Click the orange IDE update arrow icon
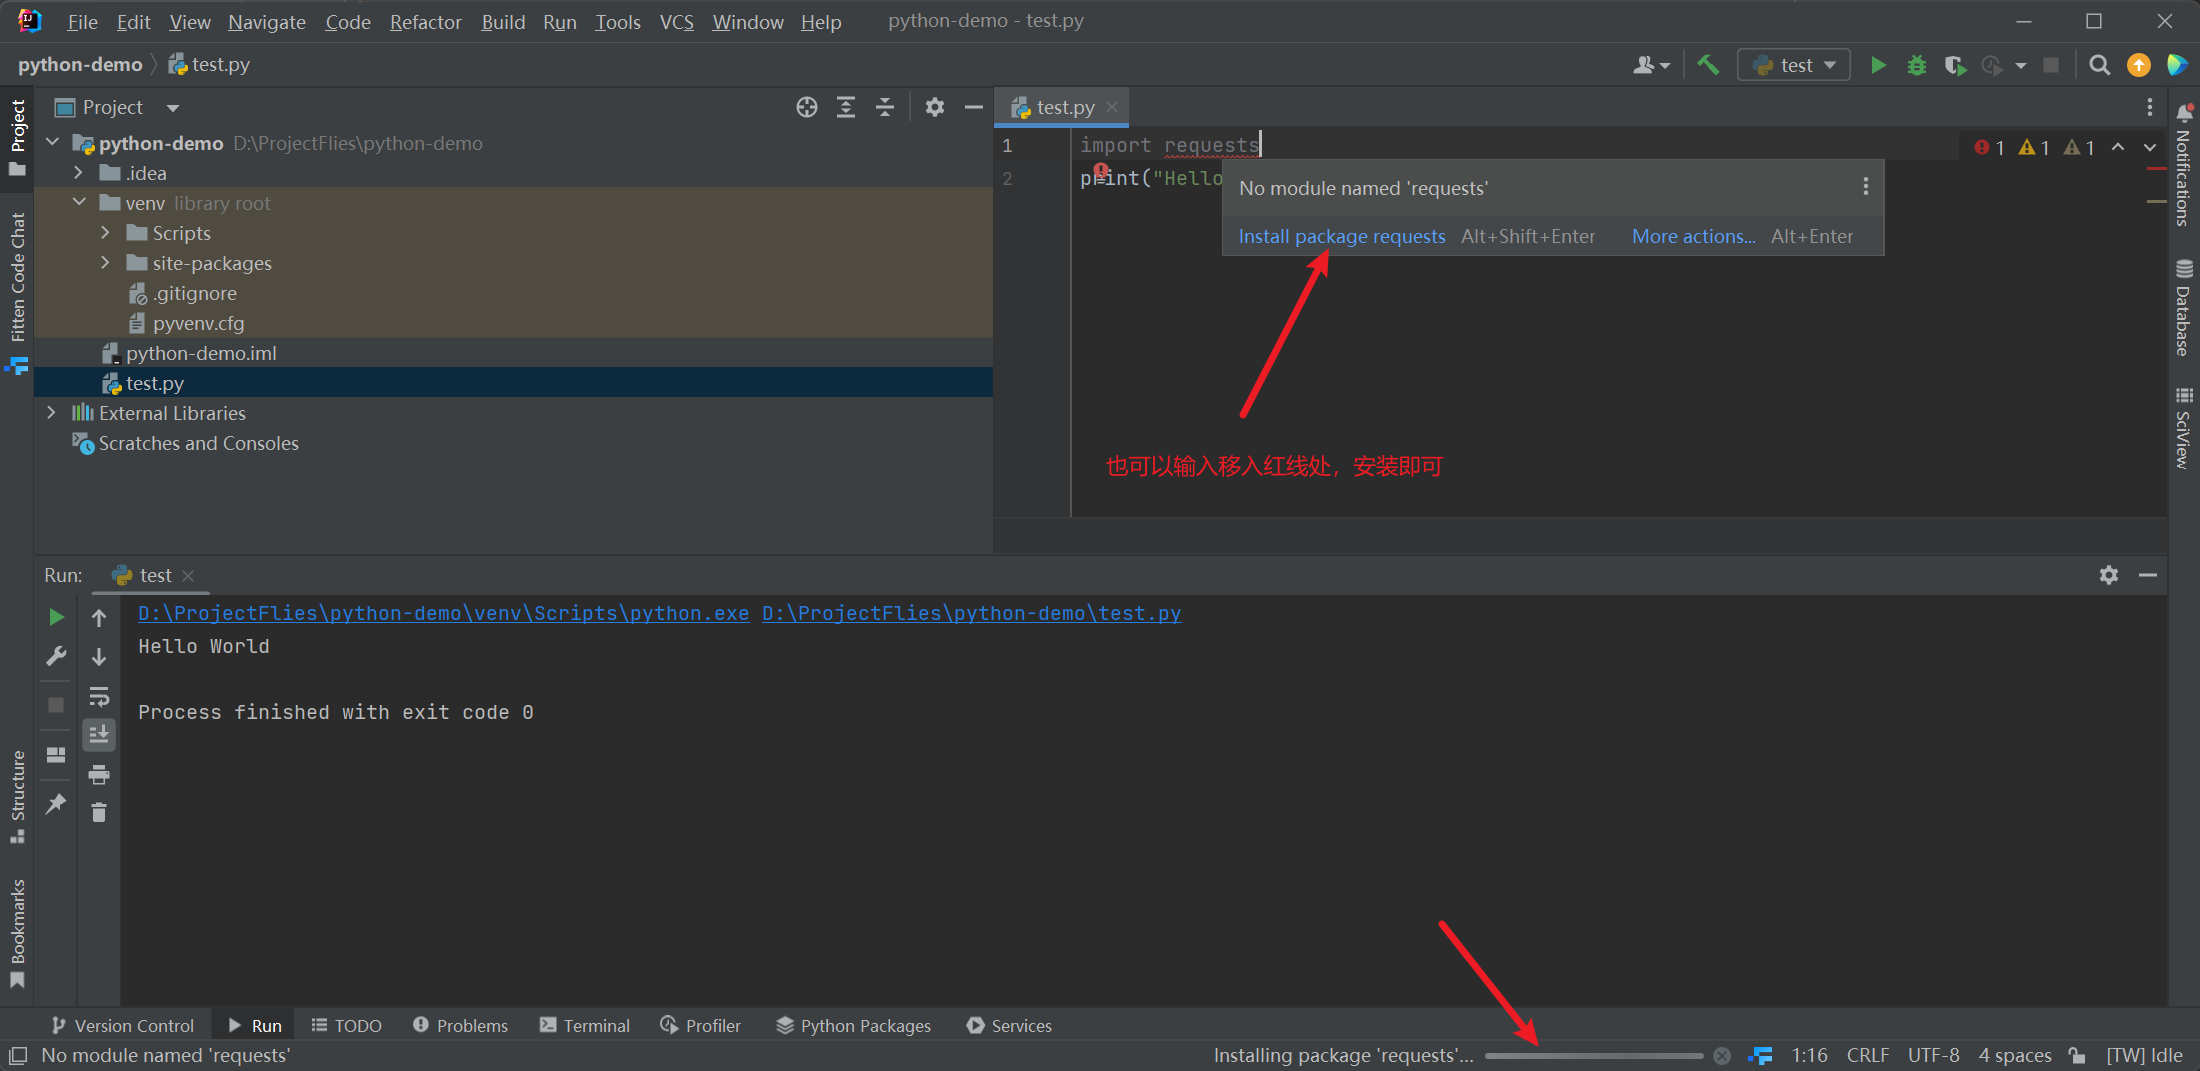 2138,65
